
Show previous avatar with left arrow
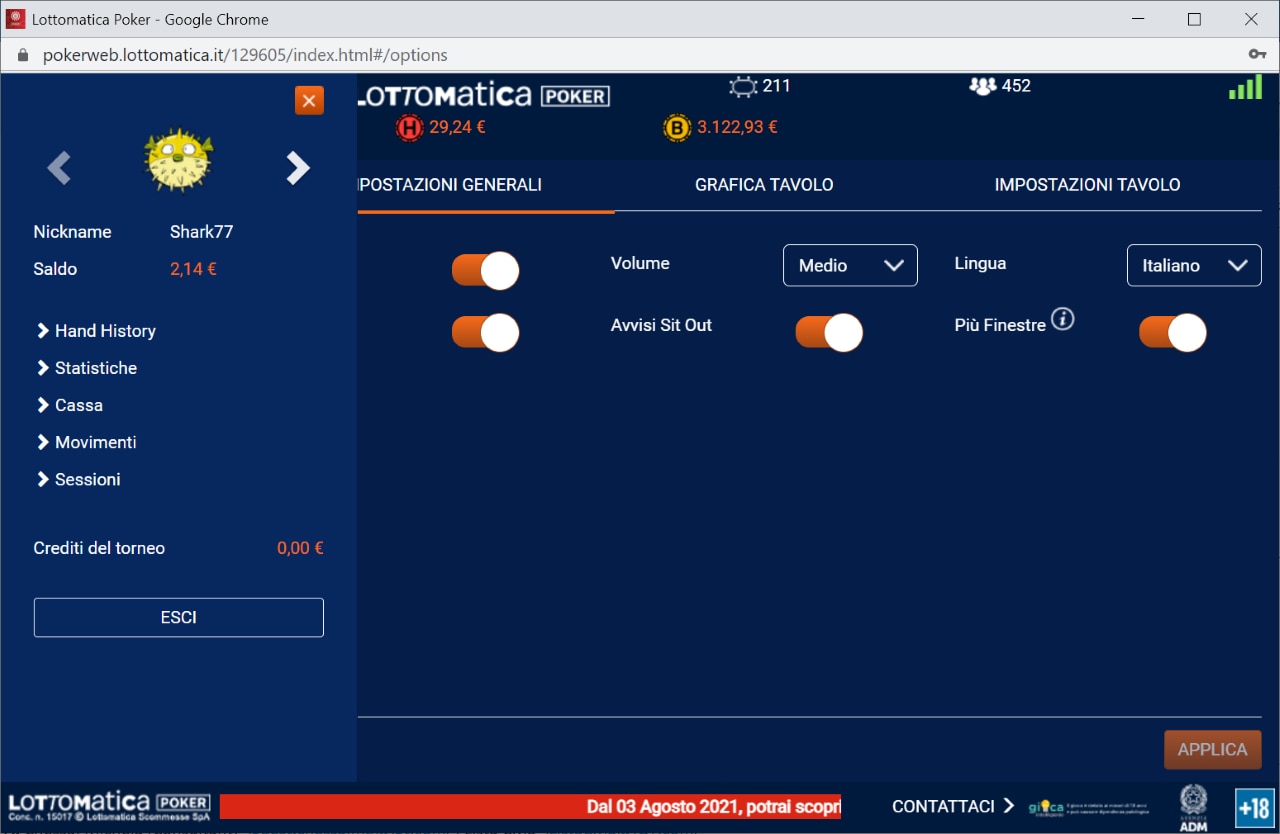pos(59,168)
